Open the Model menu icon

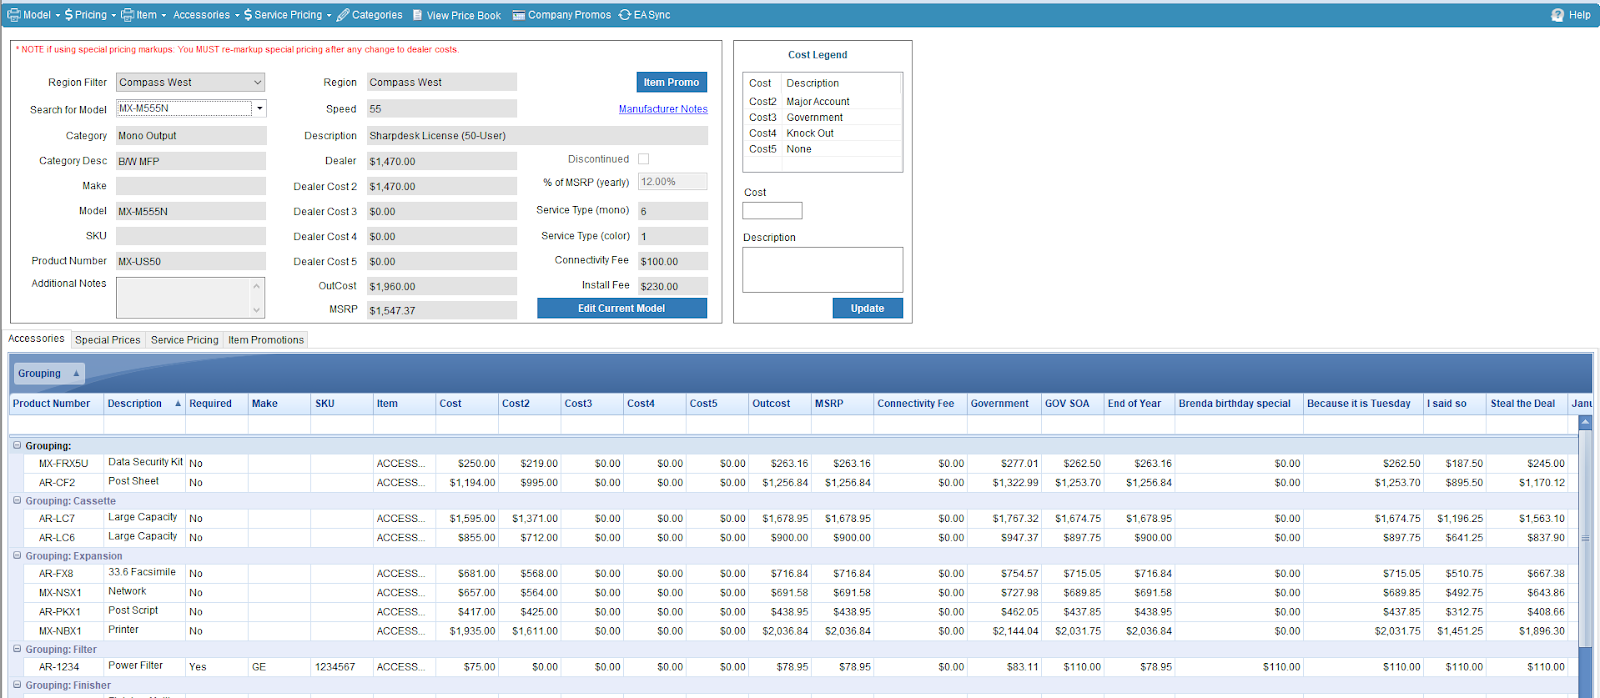[14, 15]
